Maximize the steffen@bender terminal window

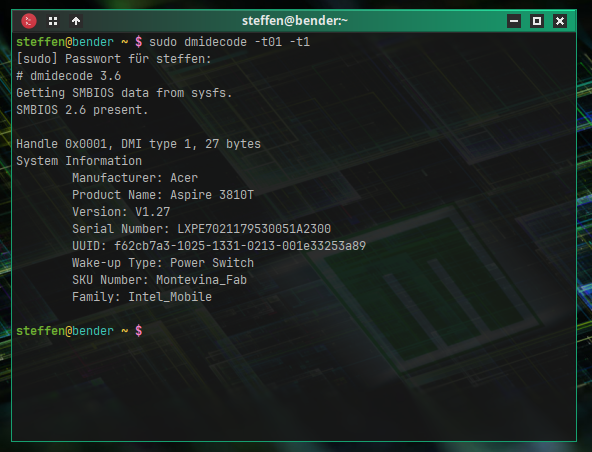537,21
